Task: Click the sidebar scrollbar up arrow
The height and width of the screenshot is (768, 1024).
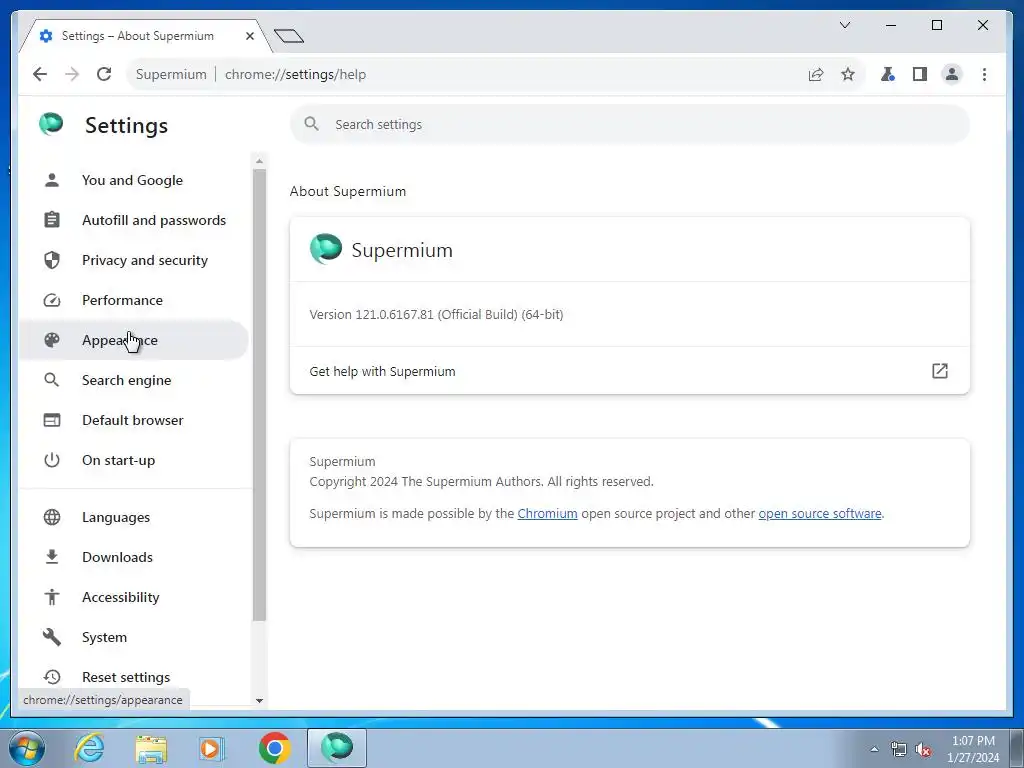Action: coord(259,161)
